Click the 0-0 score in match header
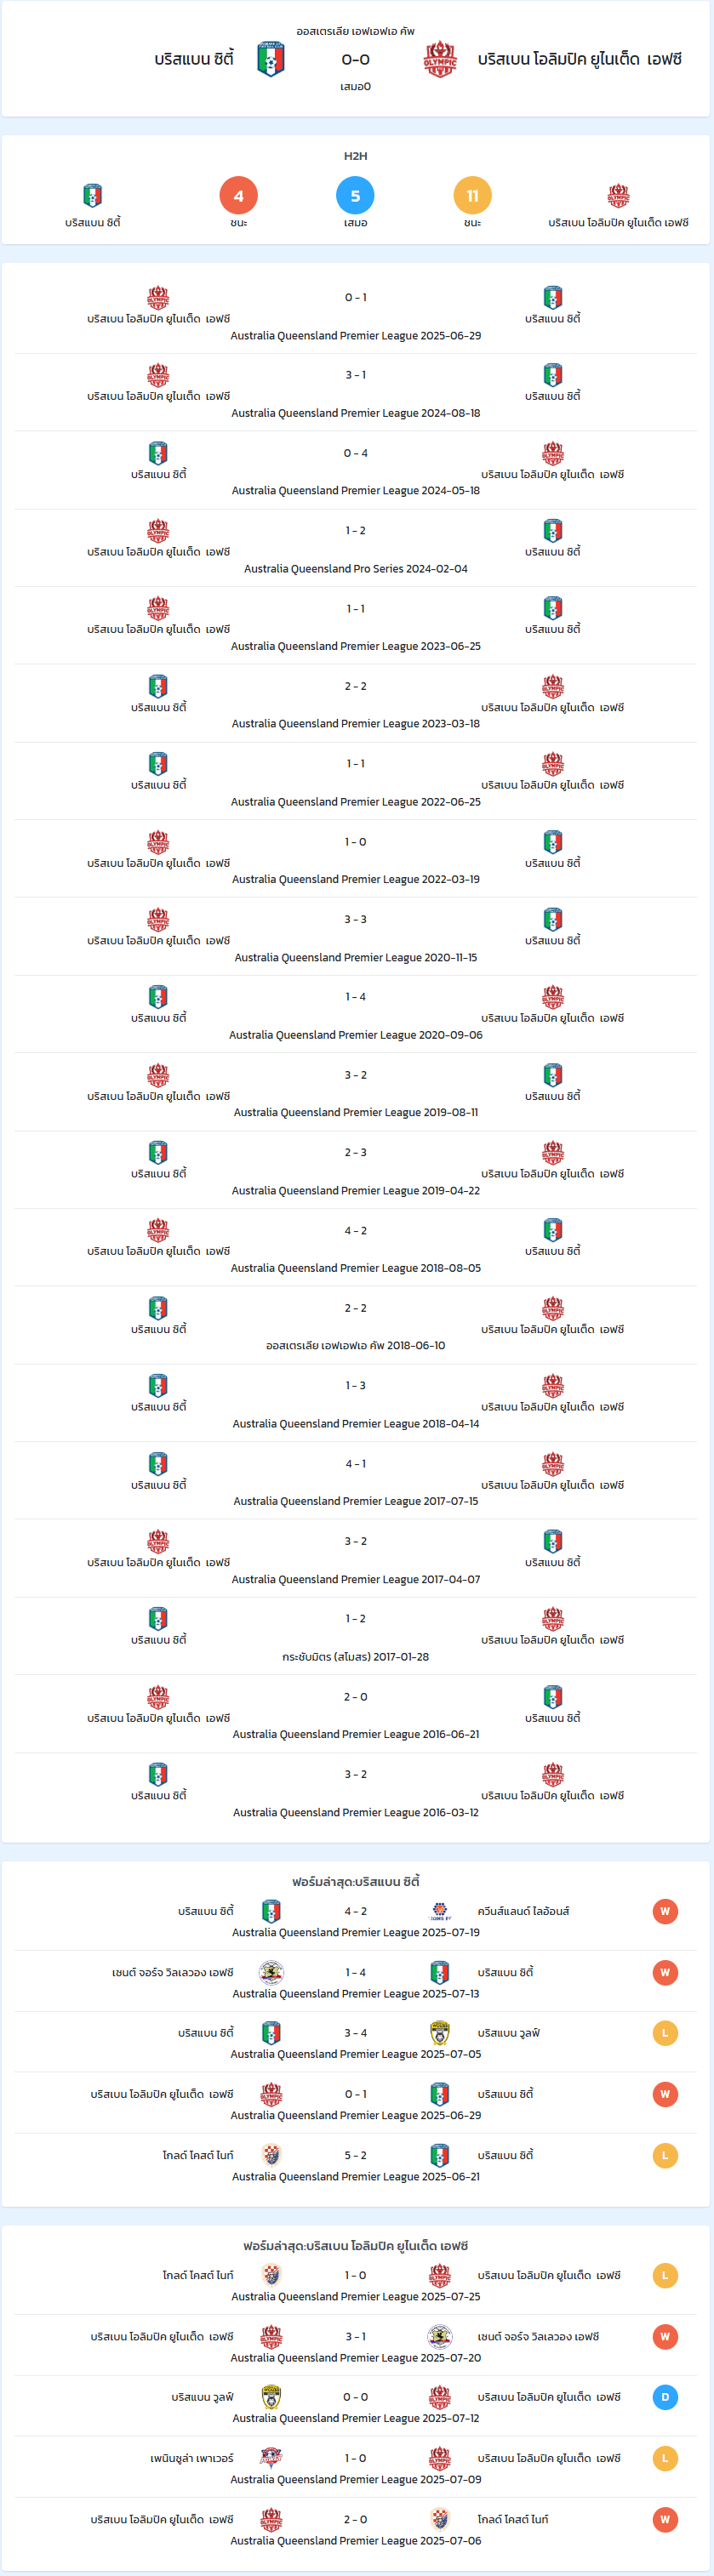 pos(355,59)
